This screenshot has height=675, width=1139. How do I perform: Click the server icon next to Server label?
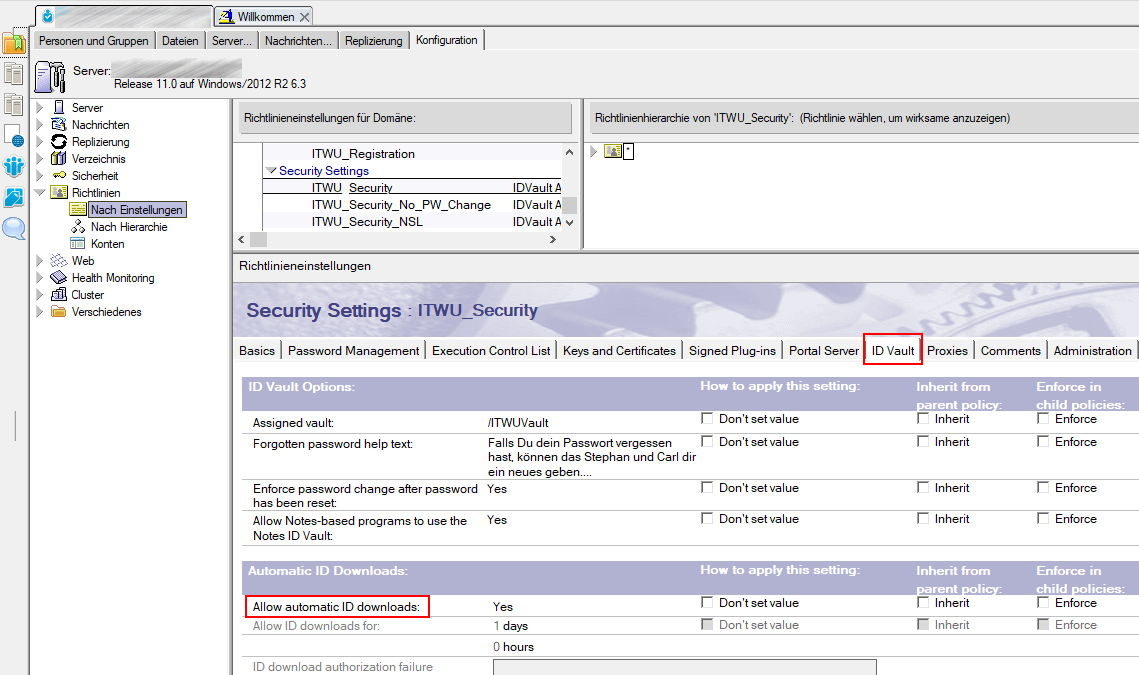pyautogui.click(x=50, y=77)
